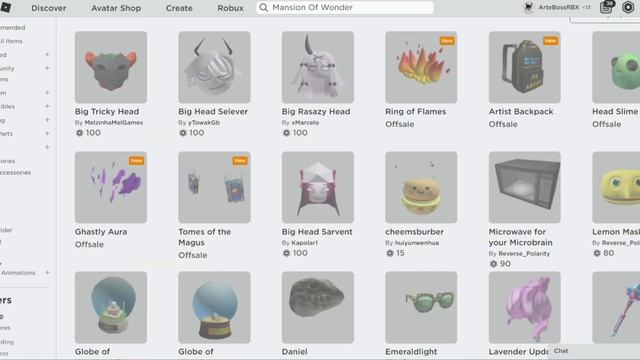640x360 pixels.
Task: Click New badge on Ring of Flames
Action: (x=447, y=41)
